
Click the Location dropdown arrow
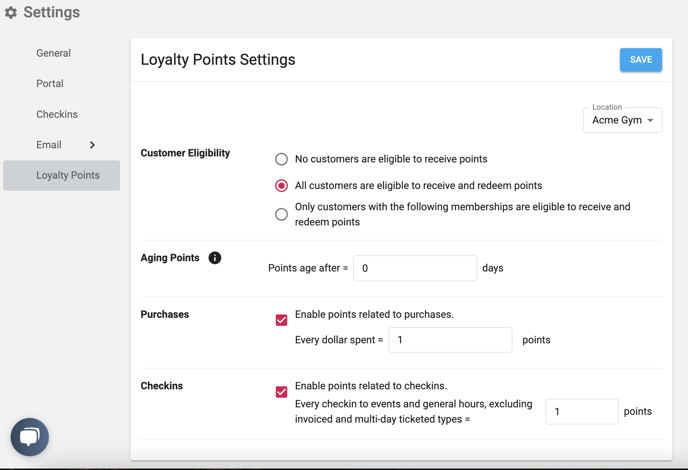(x=650, y=120)
